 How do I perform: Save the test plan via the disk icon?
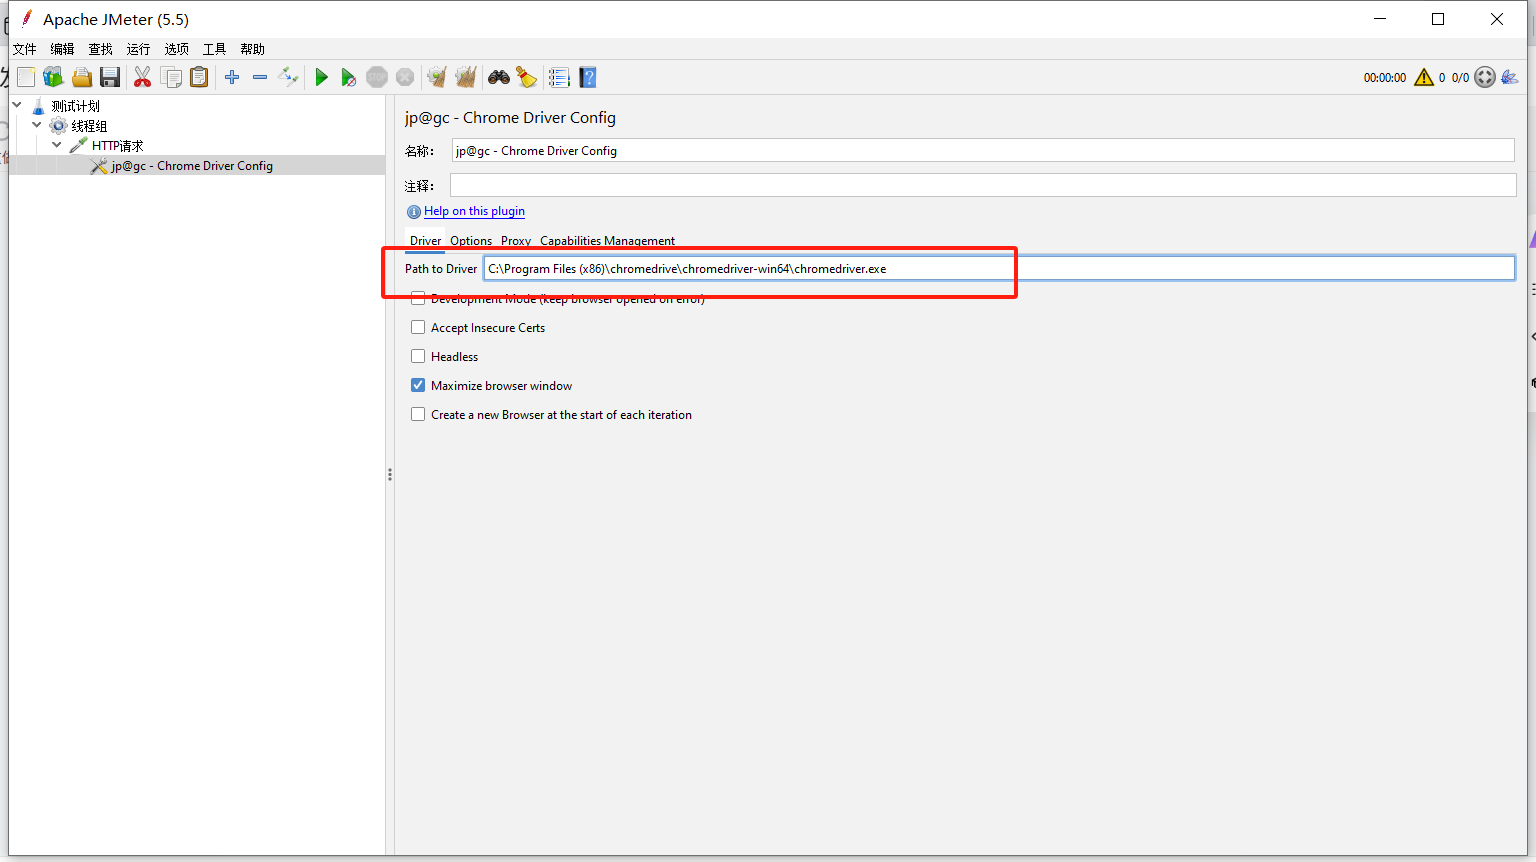pyautogui.click(x=110, y=77)
